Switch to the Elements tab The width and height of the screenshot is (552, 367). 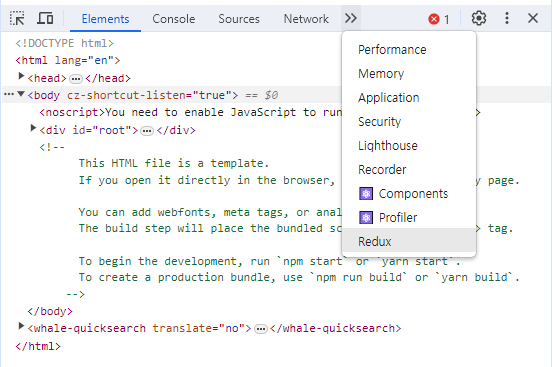pyautogui.click(x=105, y=19)
